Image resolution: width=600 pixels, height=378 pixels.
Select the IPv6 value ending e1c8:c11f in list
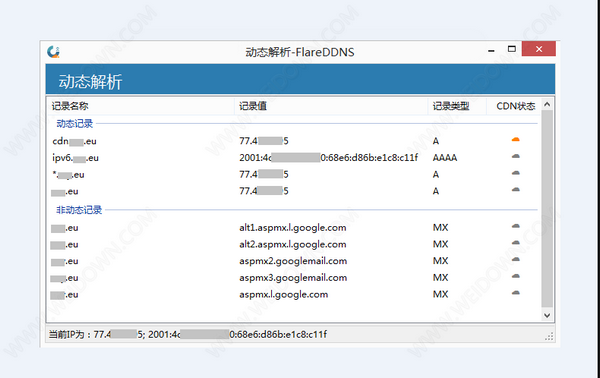pyautogui.click(x=329, y=158)
